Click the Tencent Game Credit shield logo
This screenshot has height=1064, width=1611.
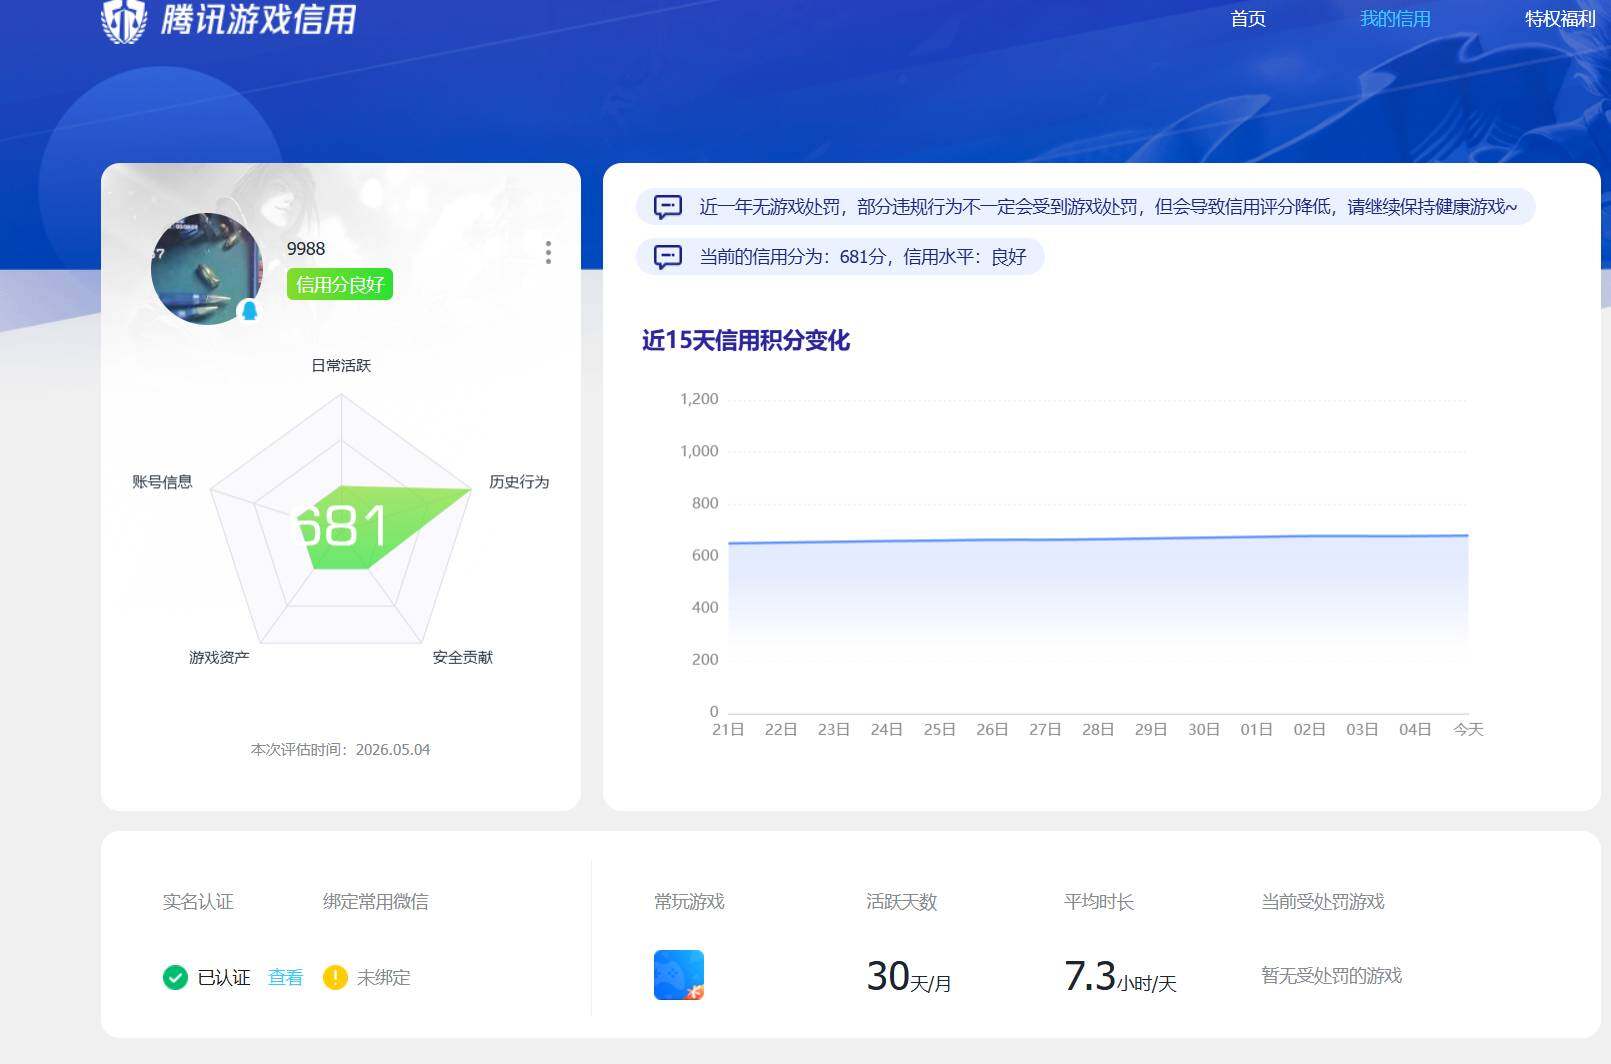124,20
